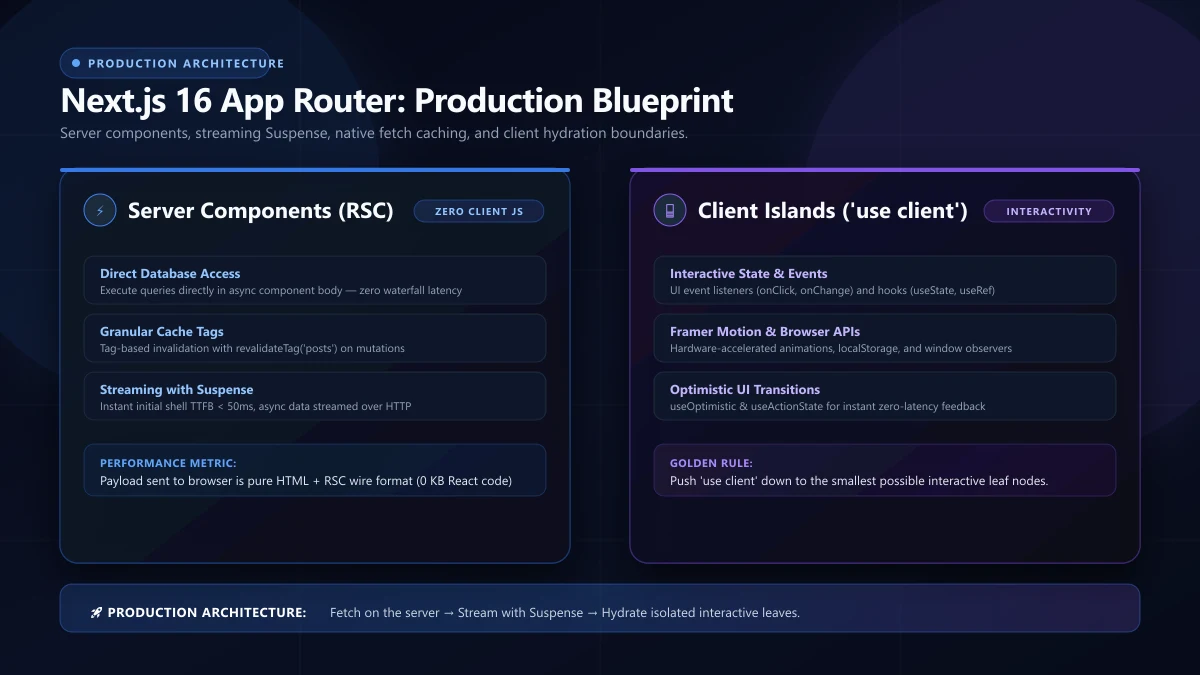Click the rocket icon in the footer bar
Screen dimensions: 1200x675
pyautogui.click(x=96, y=612)
